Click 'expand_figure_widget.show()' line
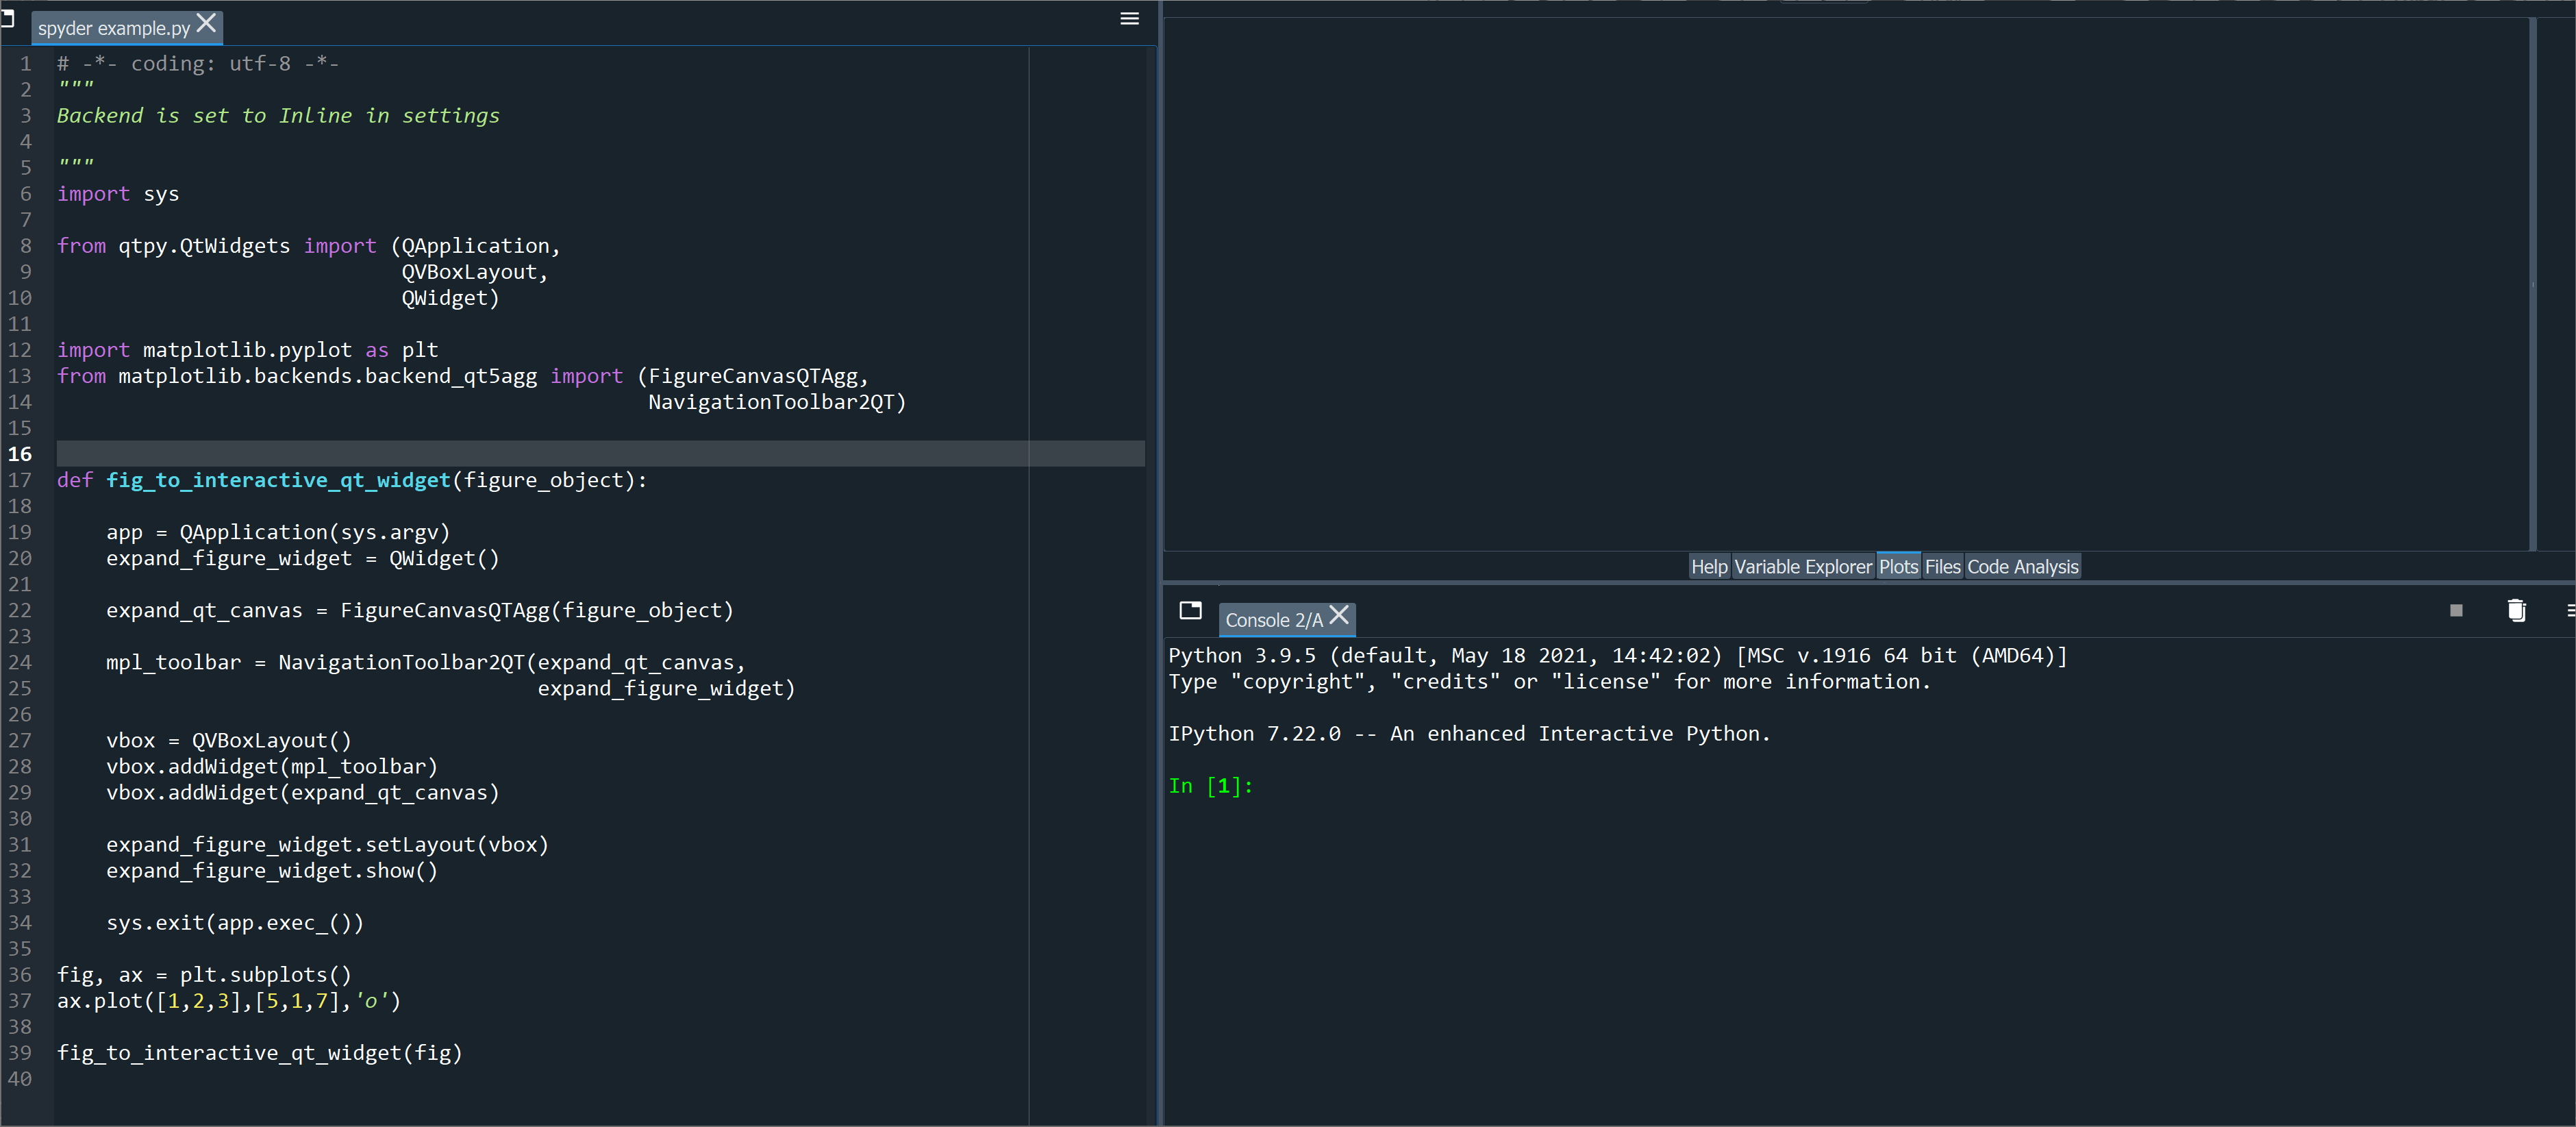The height and width of the screenshot is (1127, 2576). pyautogui.click(x=272, y=870)
